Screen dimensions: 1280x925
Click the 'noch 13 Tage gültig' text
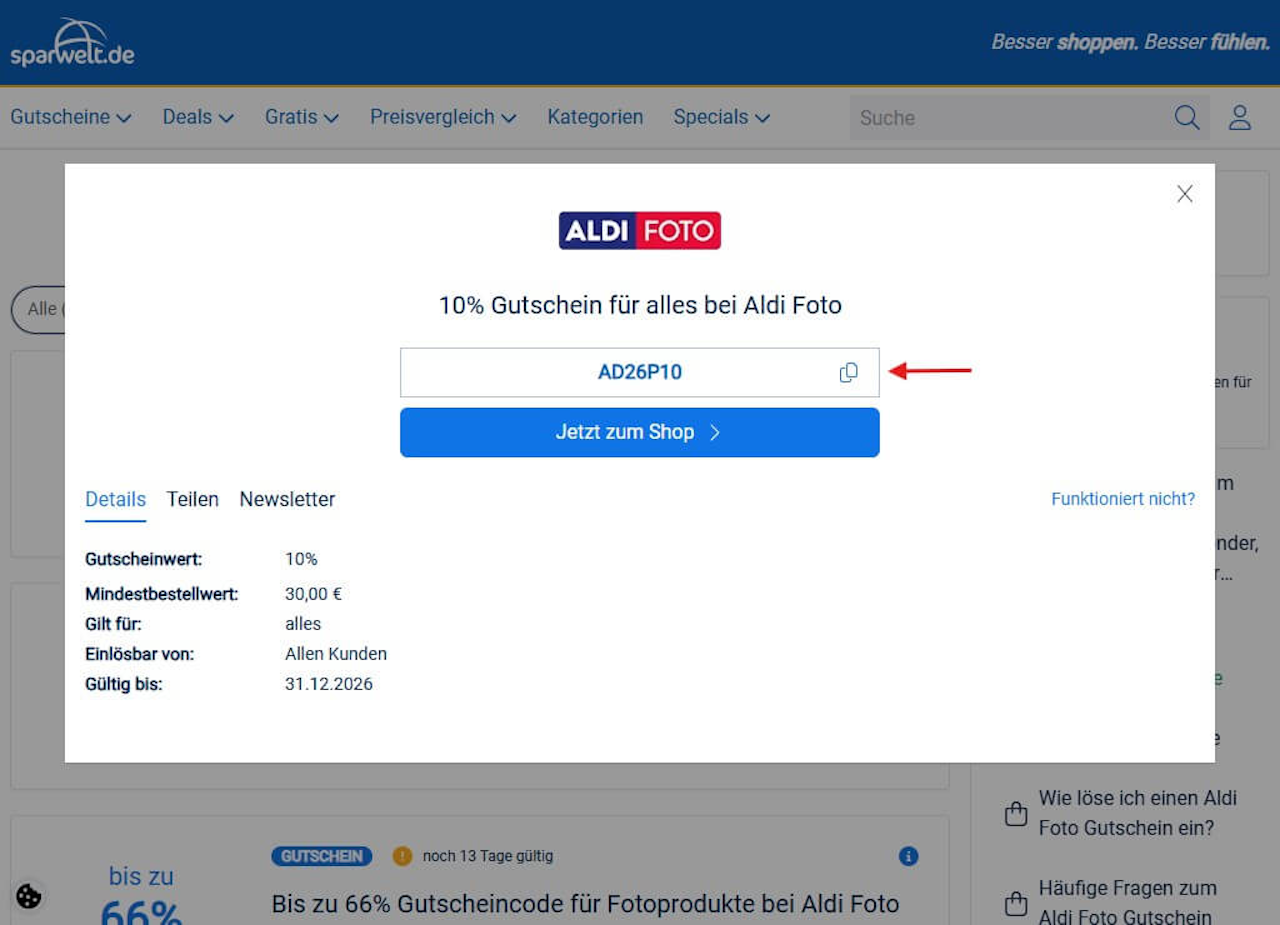click(488, 856)
